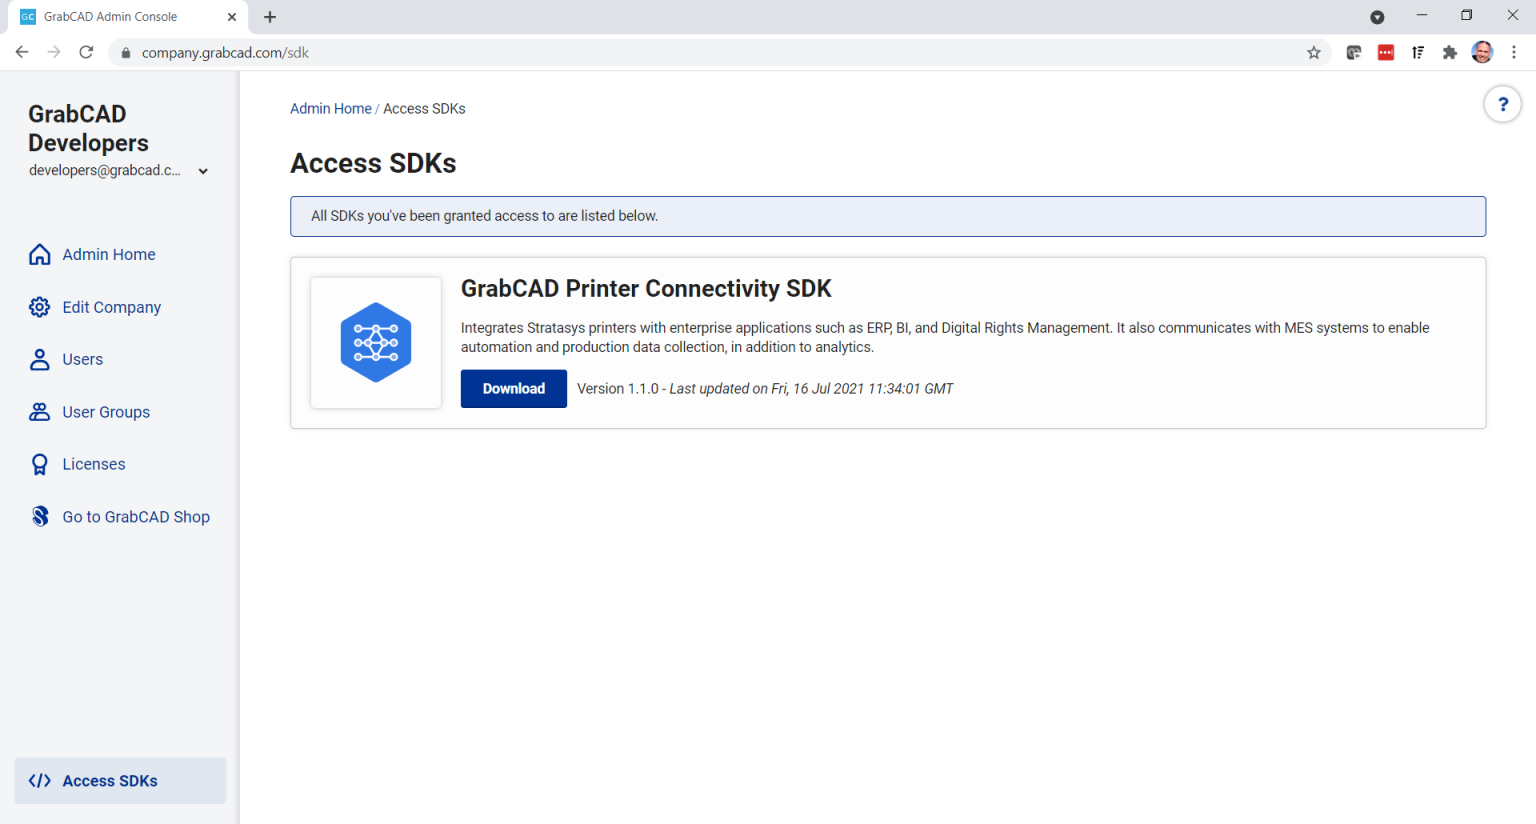Open a new browser tab
1536x824 pixels.
coord(270,16)
